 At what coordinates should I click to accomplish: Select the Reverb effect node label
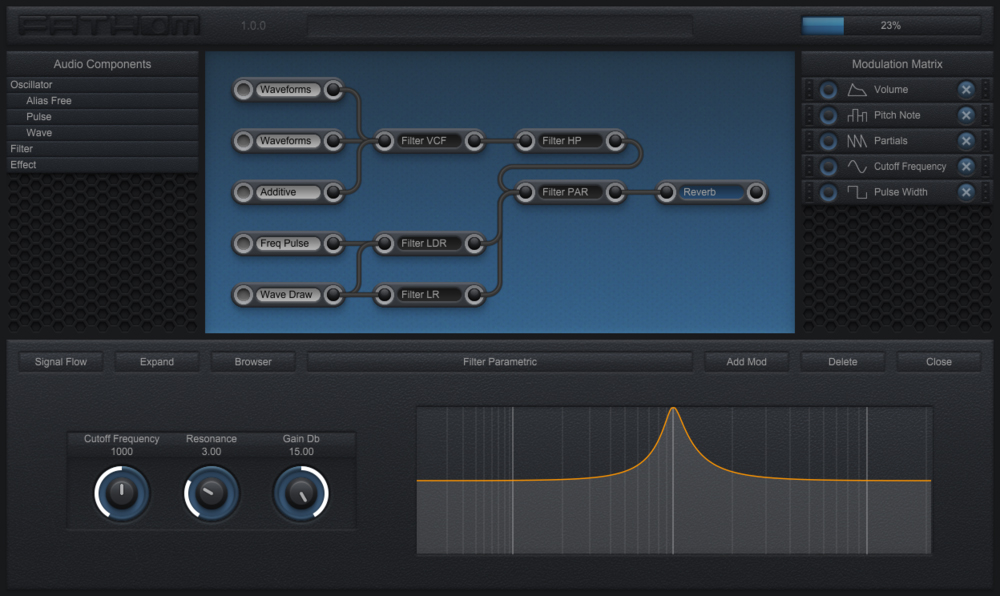pos(710,192)
